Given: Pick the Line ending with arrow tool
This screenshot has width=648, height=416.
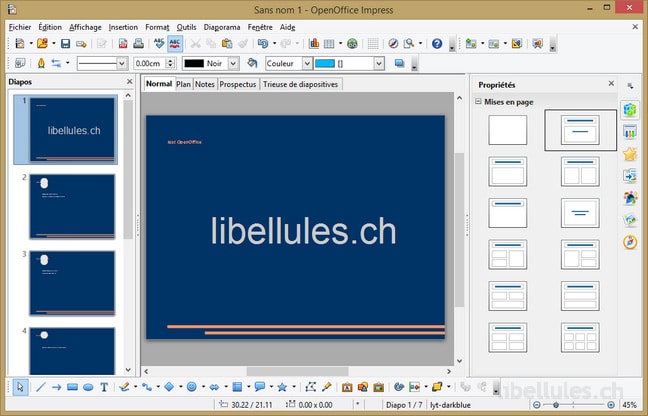Looking at the screenshot, I should pyautogui.click(x=57, y=387).
